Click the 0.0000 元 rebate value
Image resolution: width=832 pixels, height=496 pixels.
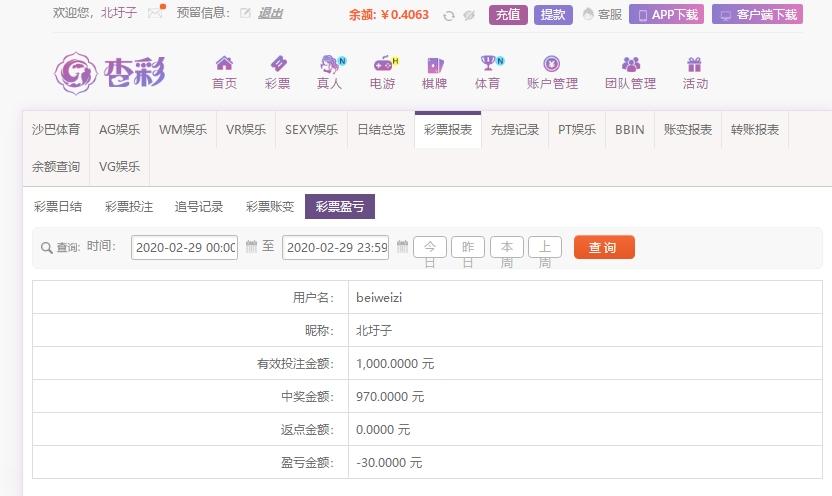click(383, 429)
